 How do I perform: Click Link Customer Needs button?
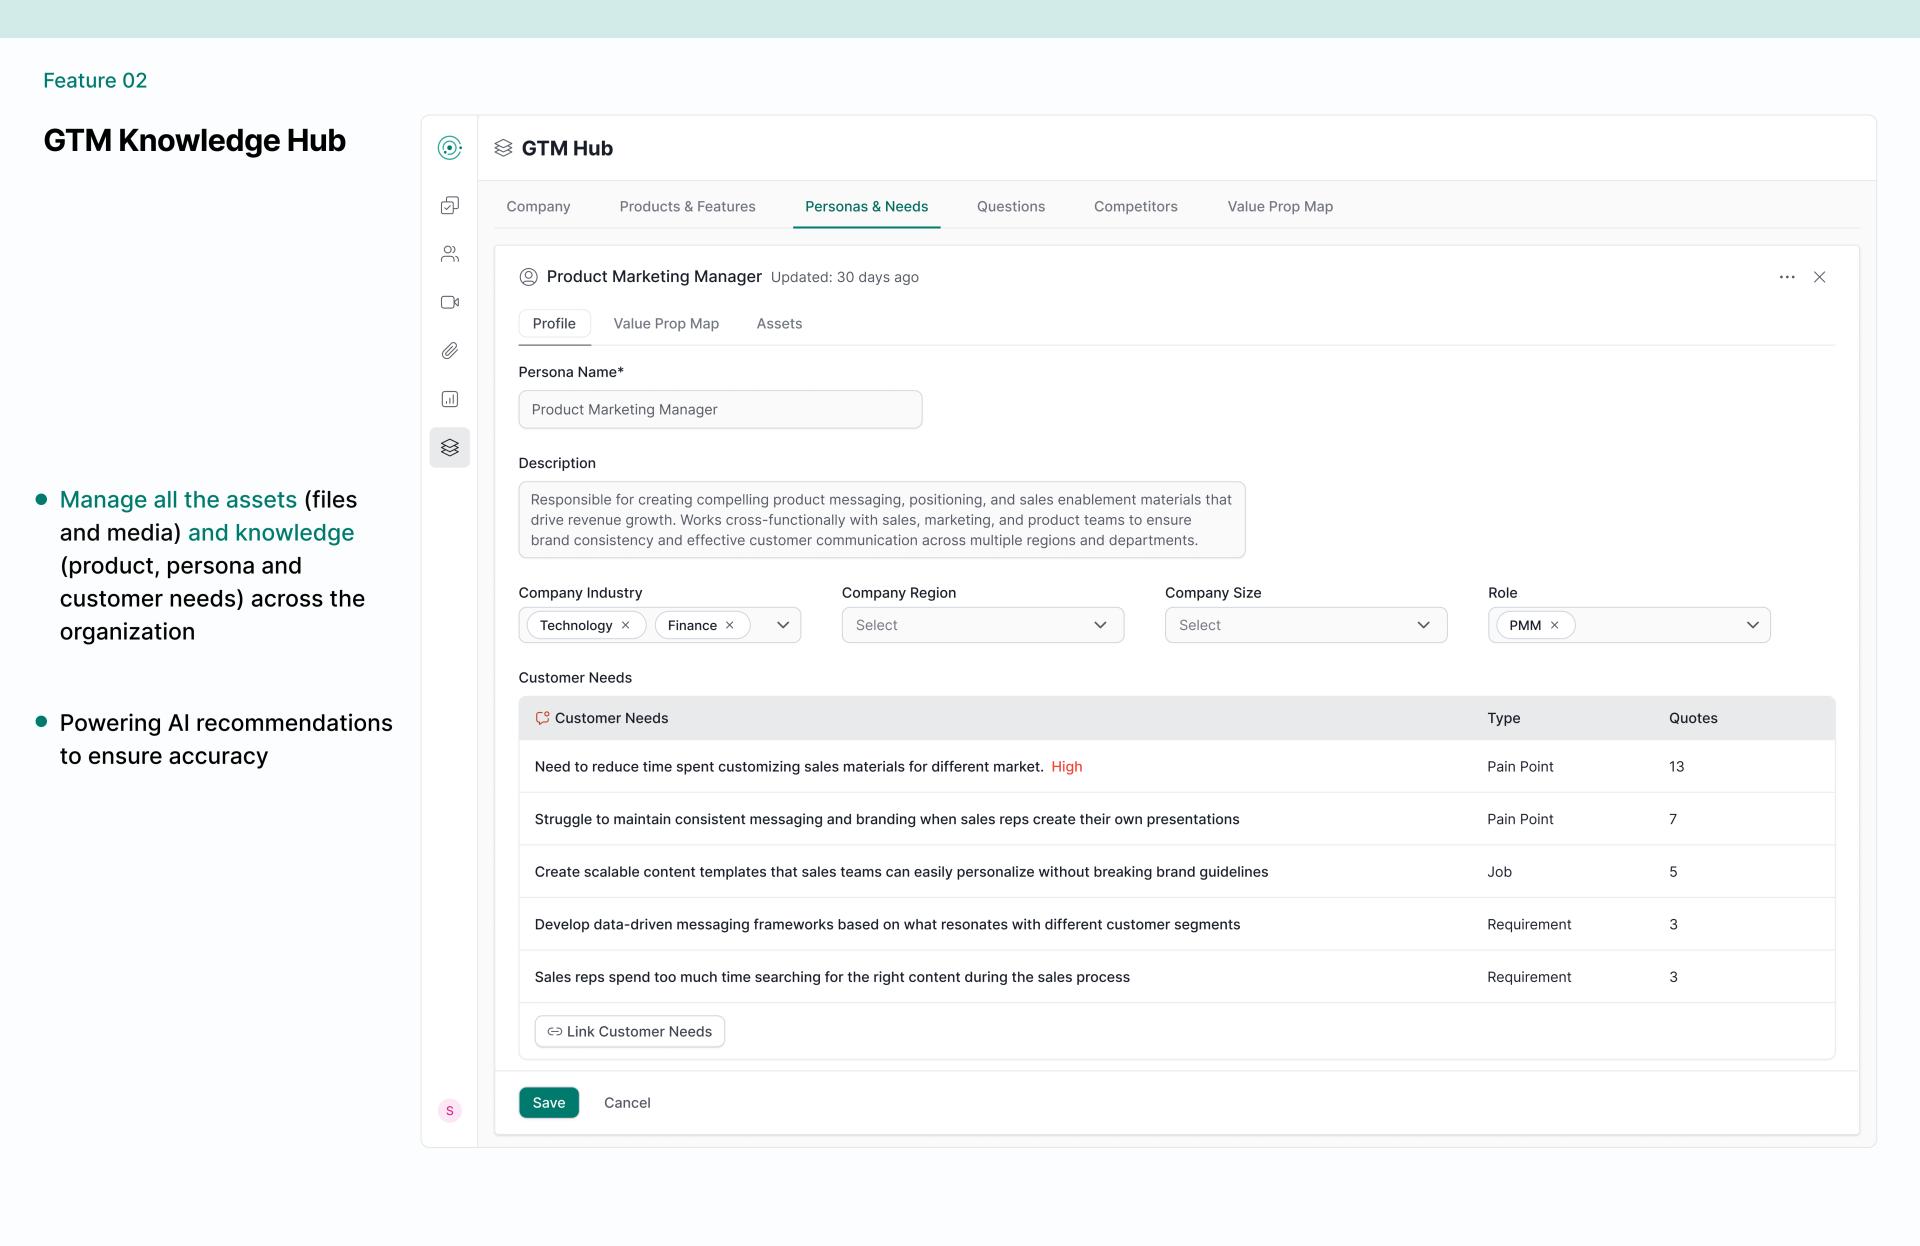click(x=630, y=1031)
